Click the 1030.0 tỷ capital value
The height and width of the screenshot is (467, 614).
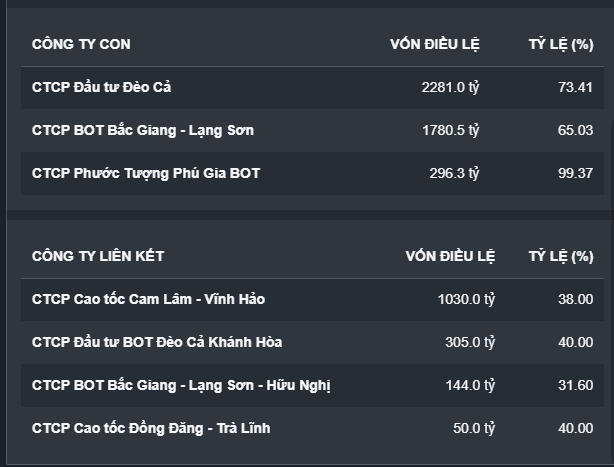tap(466, 299)
